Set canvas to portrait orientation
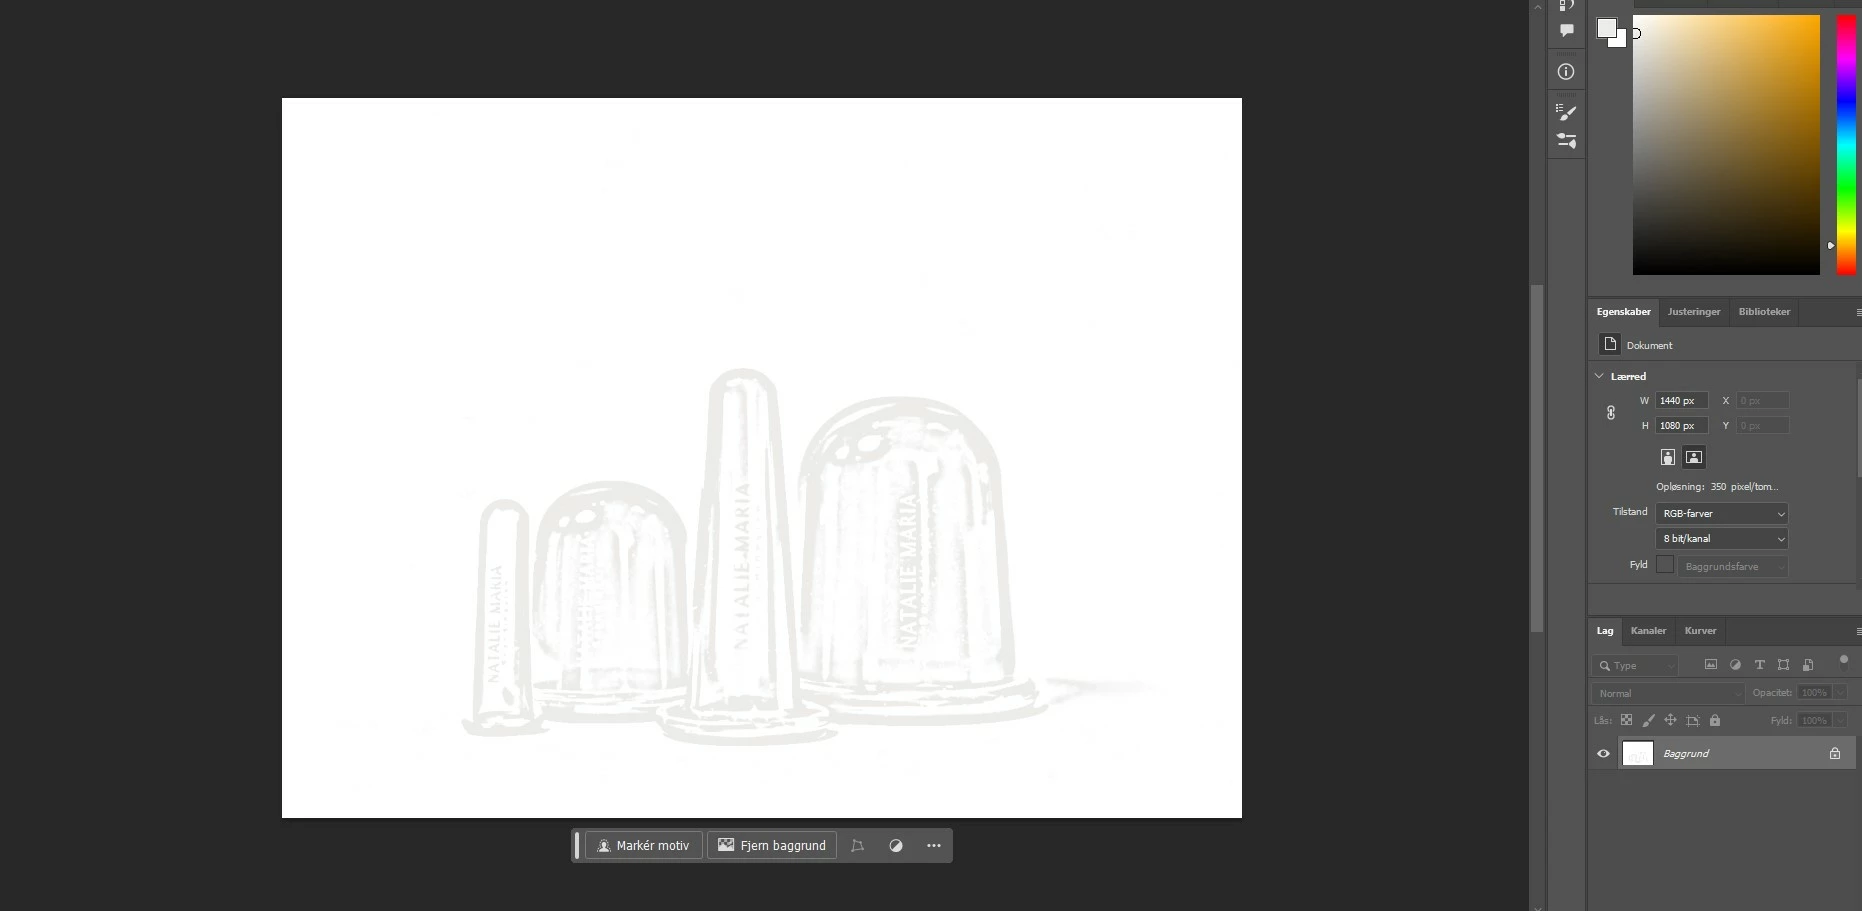Image resolution: width=1862 pixels, height=911 pixels. click(1667, 457)
